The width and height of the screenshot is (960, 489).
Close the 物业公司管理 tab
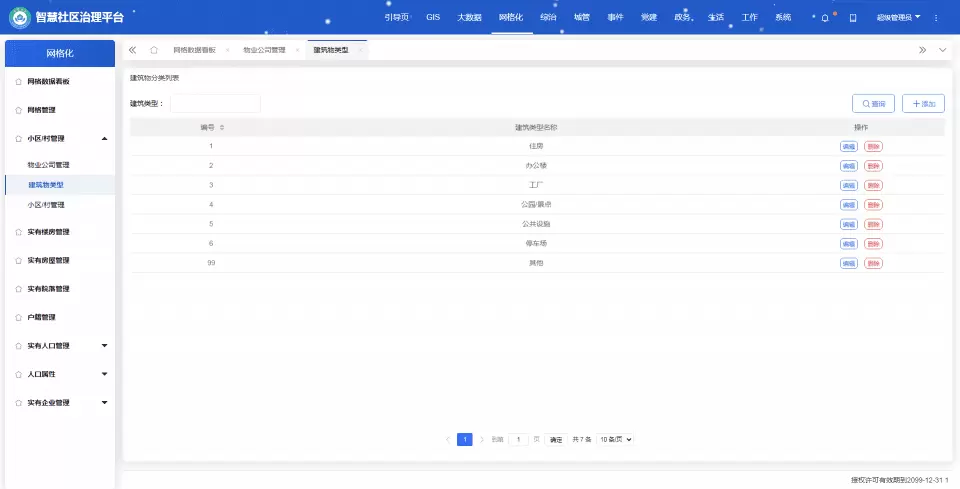[297, 50]
